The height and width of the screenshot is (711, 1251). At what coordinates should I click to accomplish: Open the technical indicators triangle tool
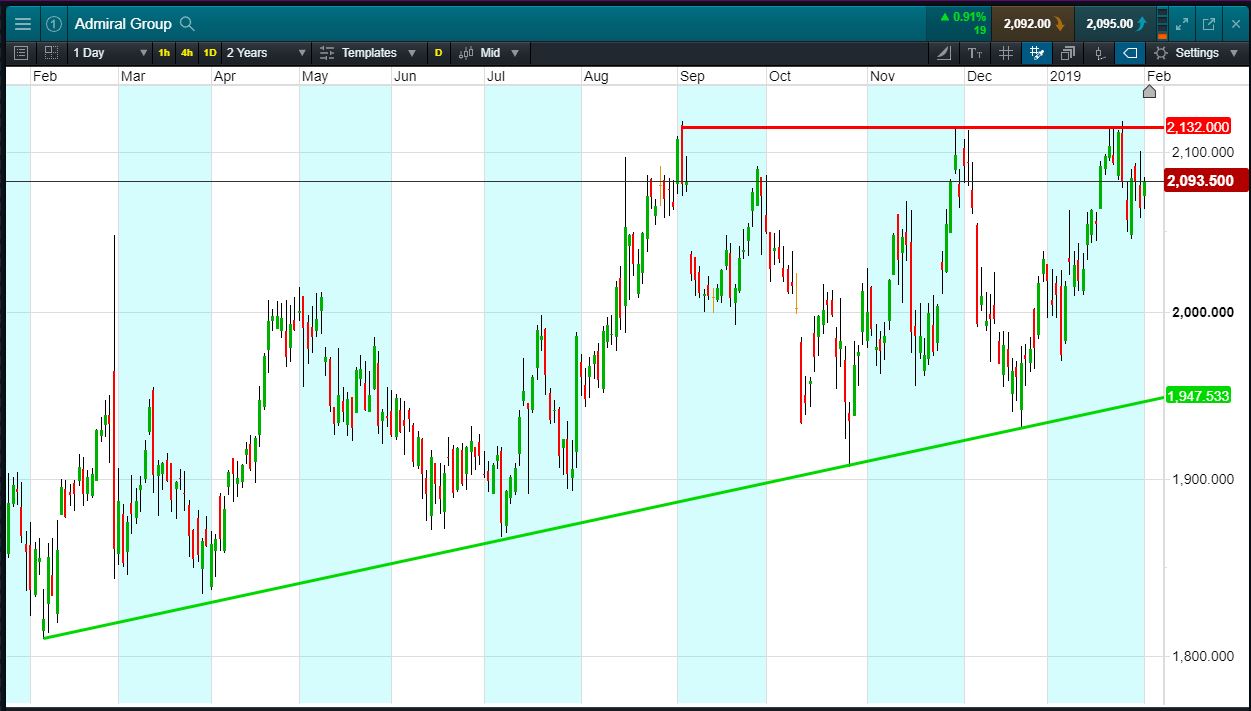[944, 53]
